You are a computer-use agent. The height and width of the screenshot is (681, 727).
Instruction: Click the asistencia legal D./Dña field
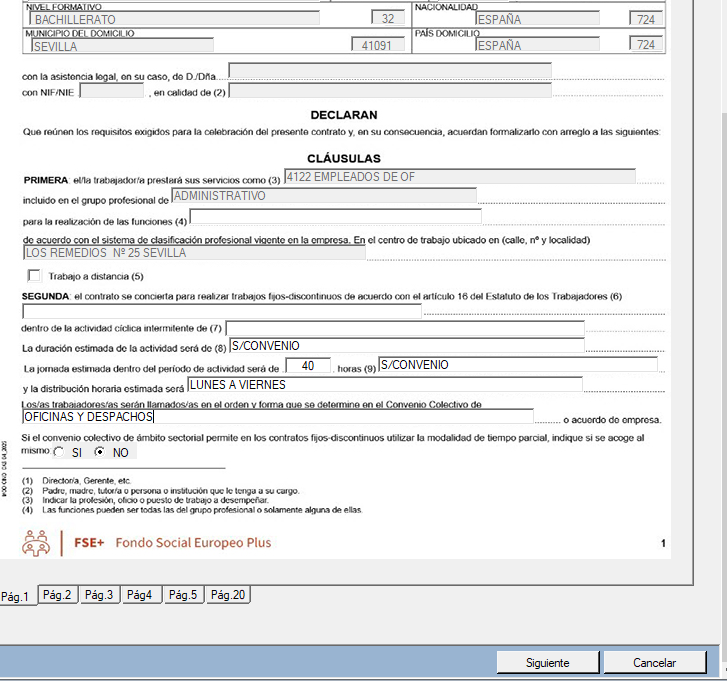390,71
